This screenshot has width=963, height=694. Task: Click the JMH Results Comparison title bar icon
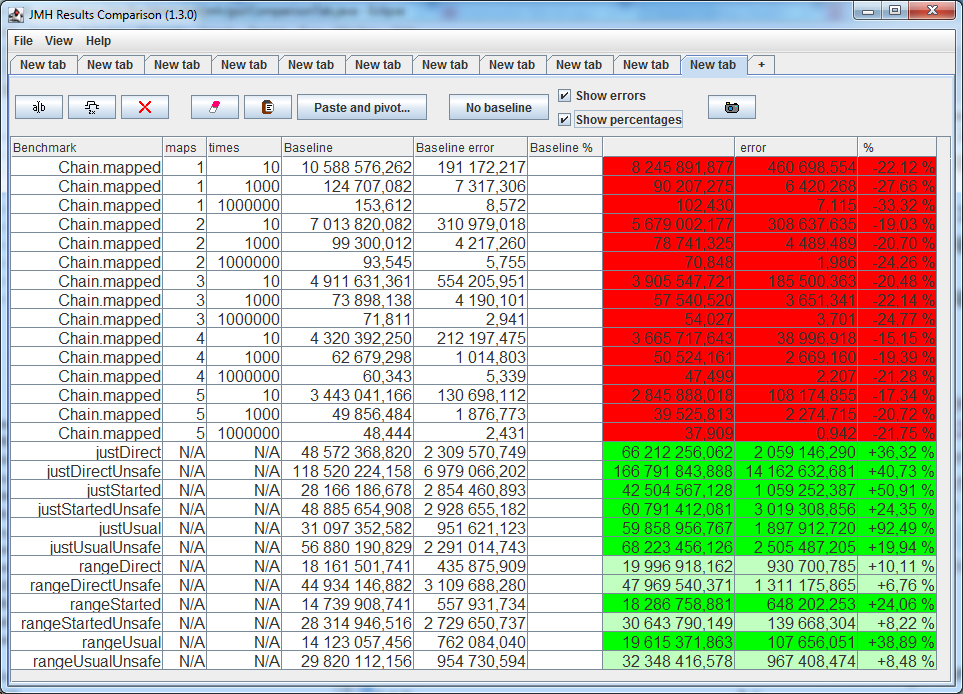click(16, 14)
